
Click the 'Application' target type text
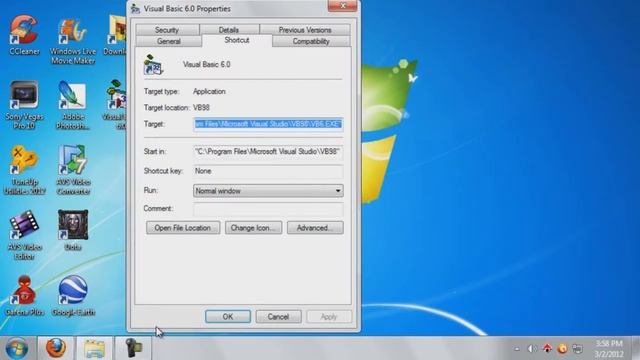(209, 91)
